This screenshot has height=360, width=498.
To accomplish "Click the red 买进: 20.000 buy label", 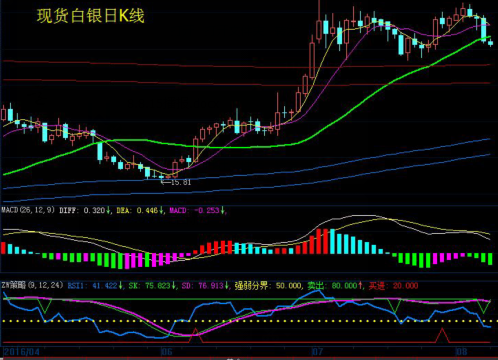I will tap(393, 286).
